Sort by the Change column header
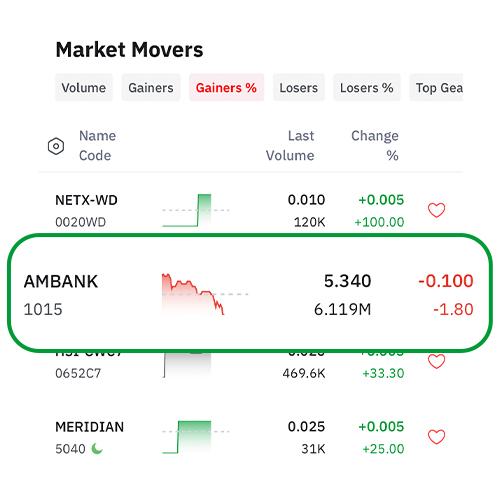The width and height of the screenshot is (500, 500). coord(375,136)
